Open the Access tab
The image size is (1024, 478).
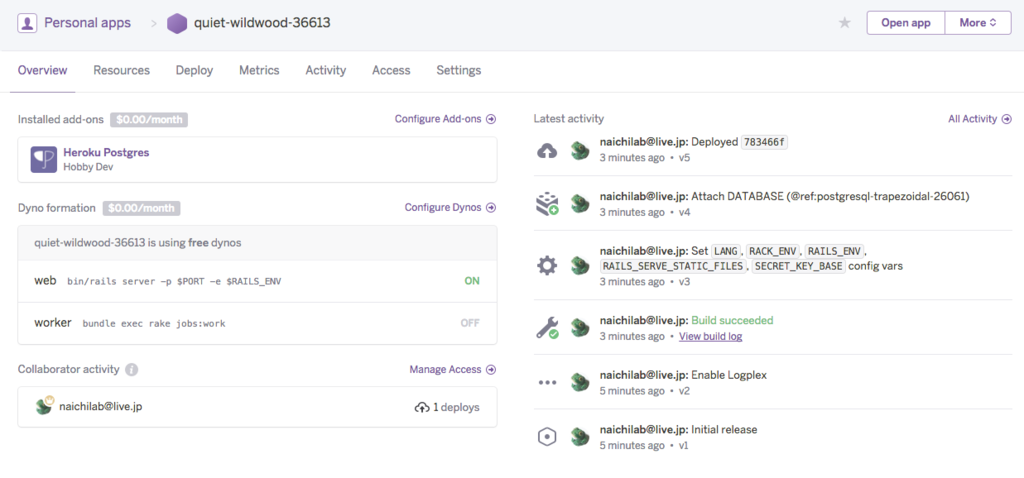coord(391,71)
